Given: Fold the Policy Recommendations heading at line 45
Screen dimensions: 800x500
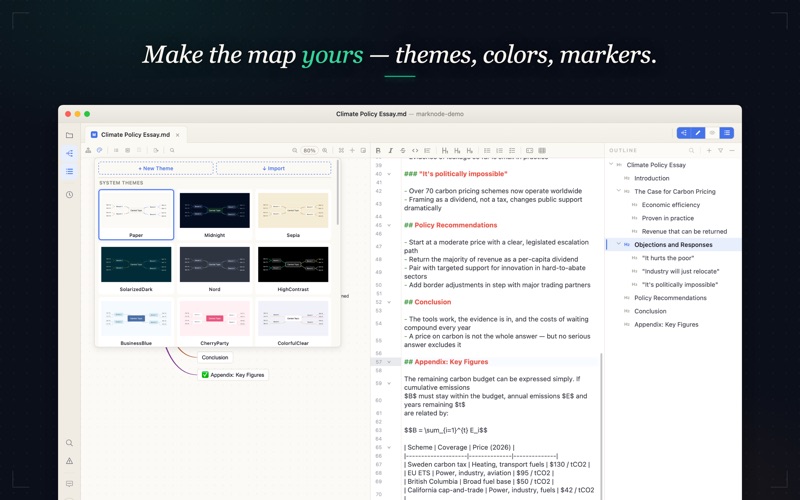Looking at the screenshot, I should coord(389,225).
